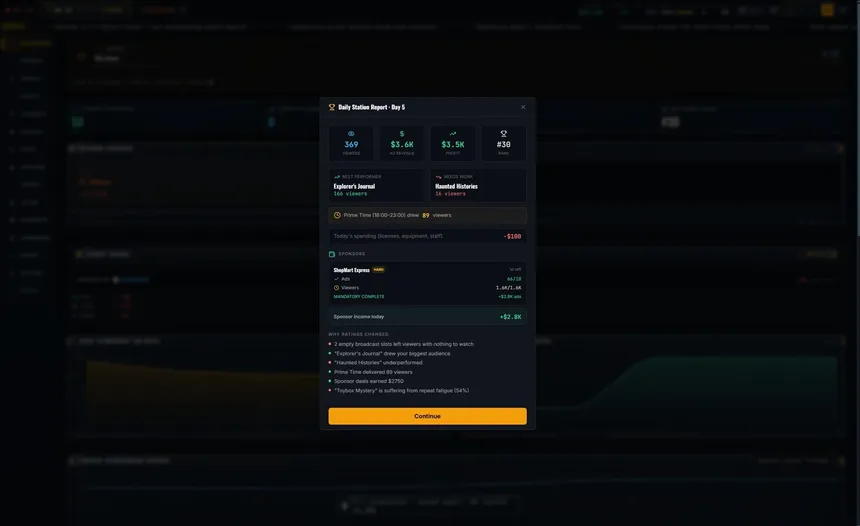The width and height of the screenshot is (860, 526).
Task: Click the Haunted Histories needs work title
Action: coord(456,186)
